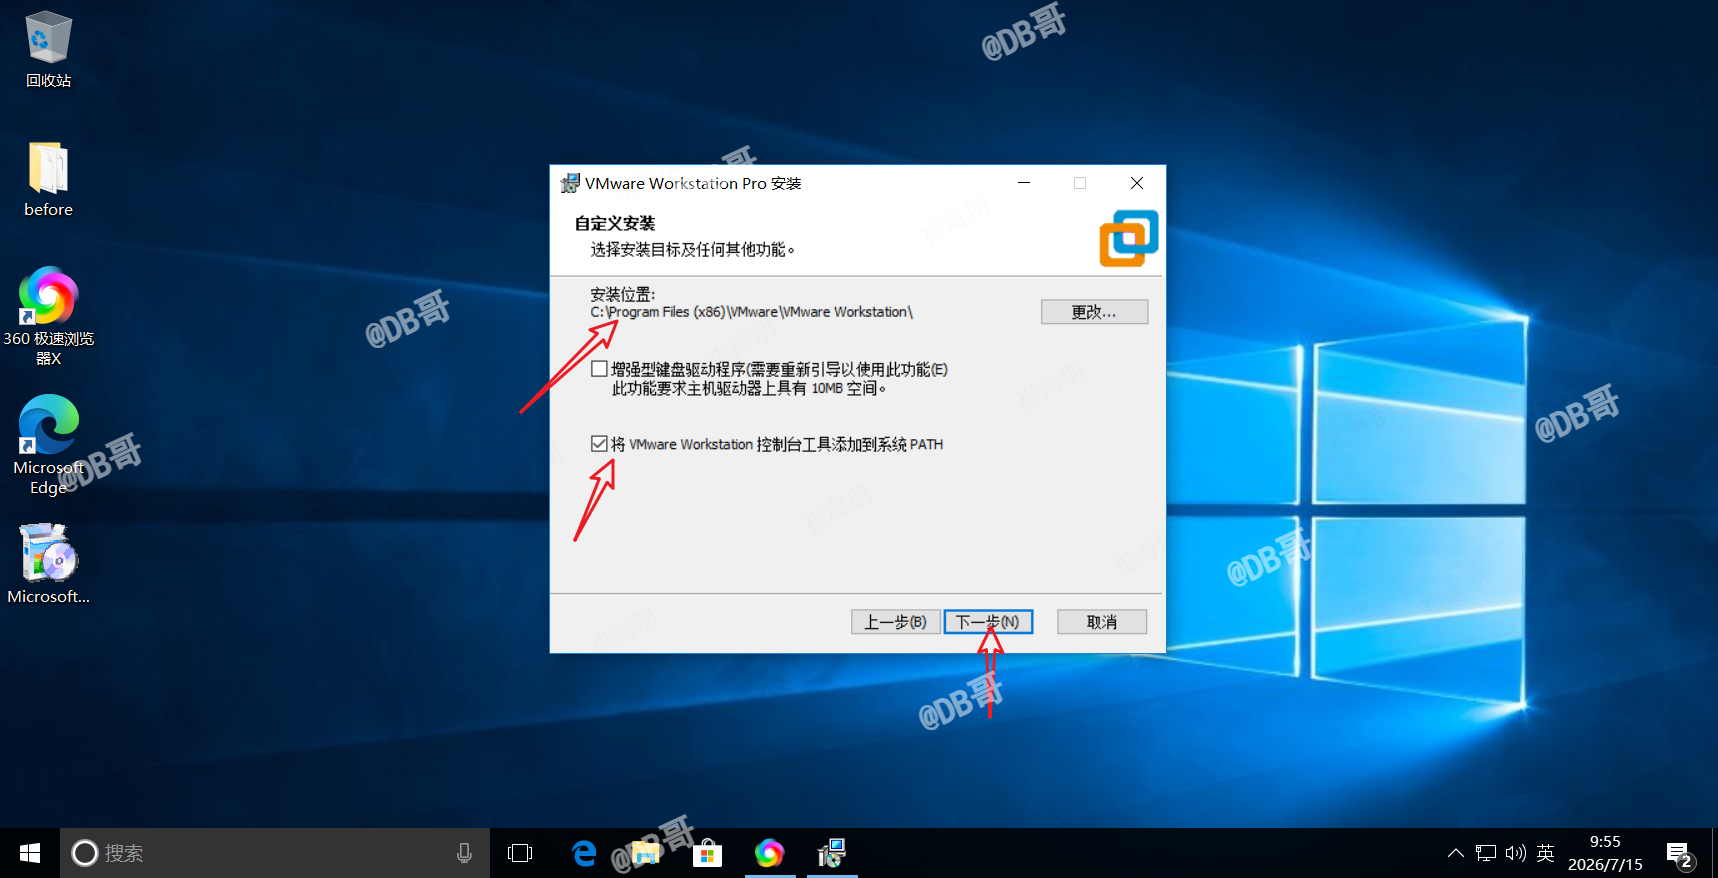1718x878 pixels.
Task: Switch to 360 browser taskbar icon
Action: pyautogui.click(x=770, y=853)
